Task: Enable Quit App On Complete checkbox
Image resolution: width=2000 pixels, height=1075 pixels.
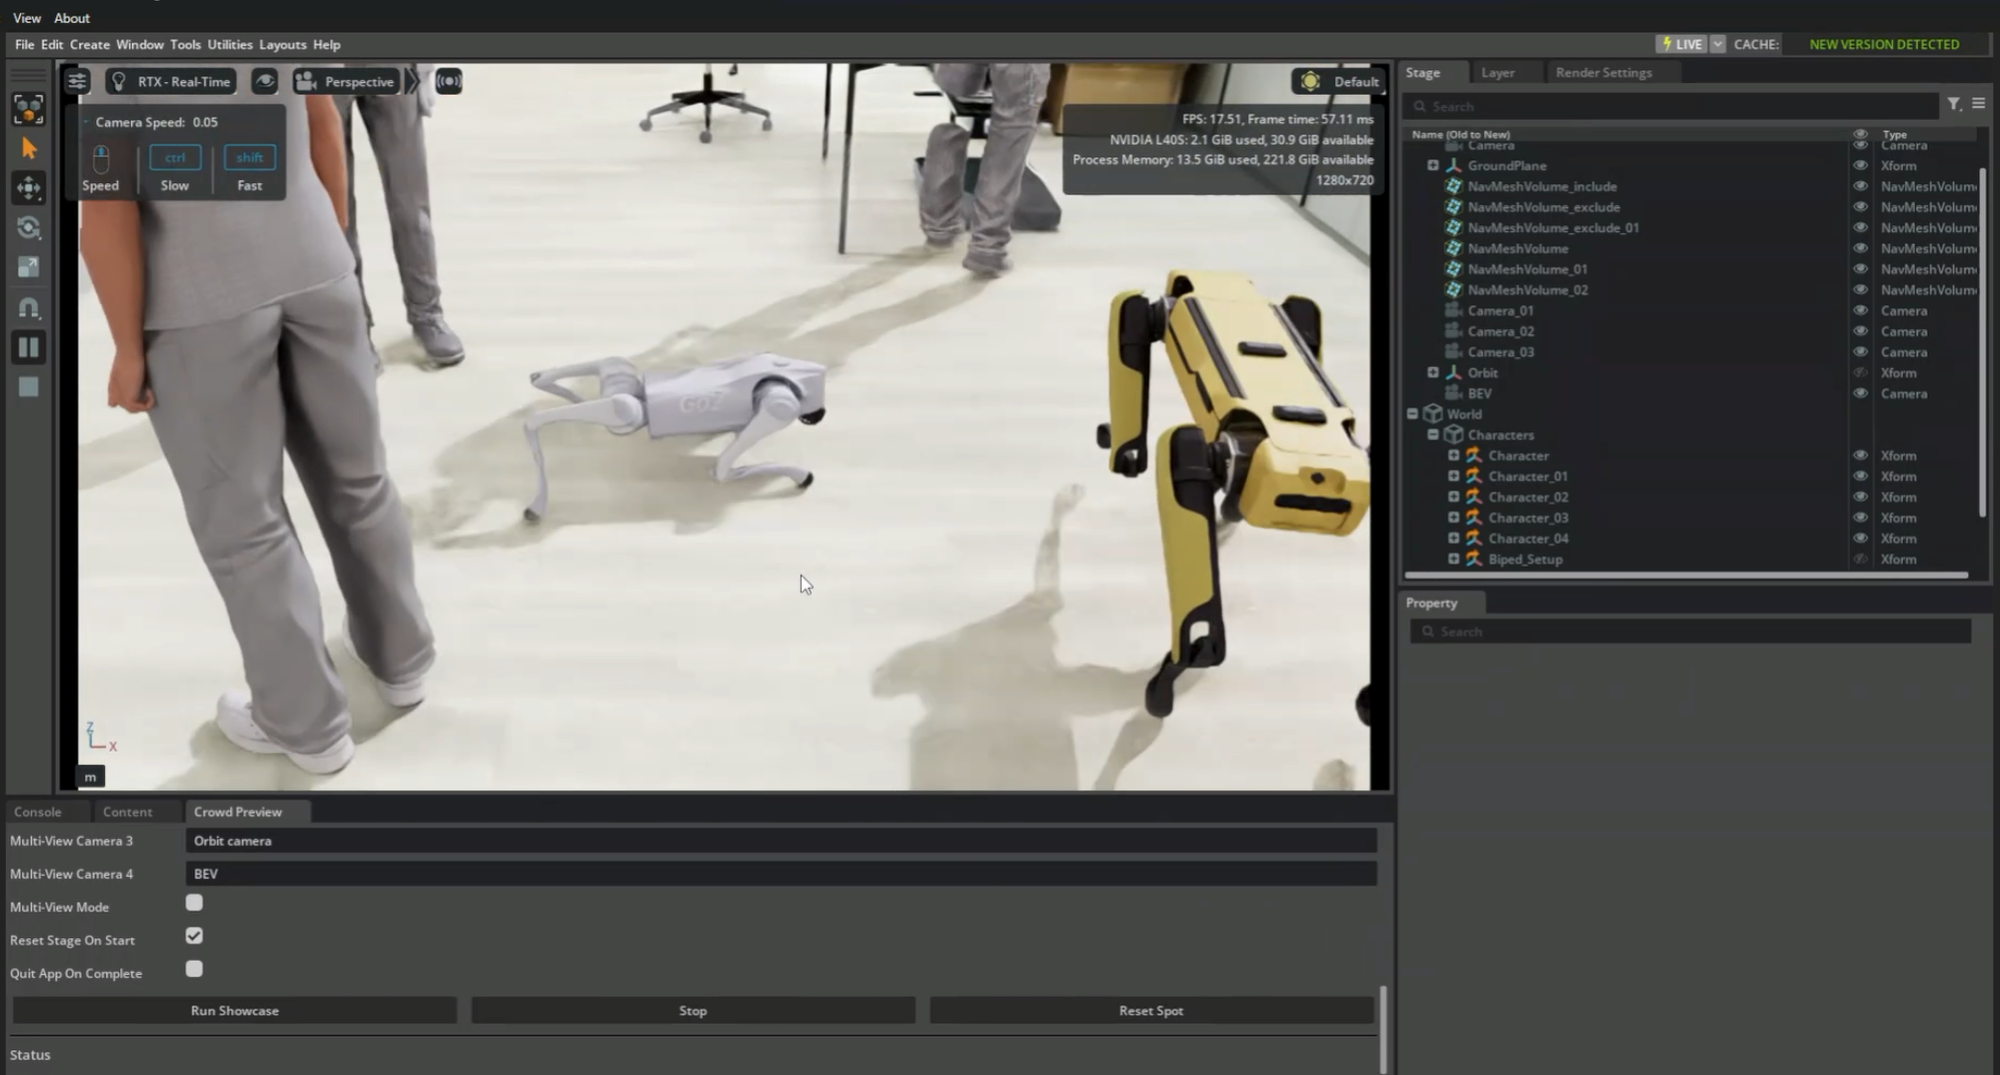Action: coord(194,969)
